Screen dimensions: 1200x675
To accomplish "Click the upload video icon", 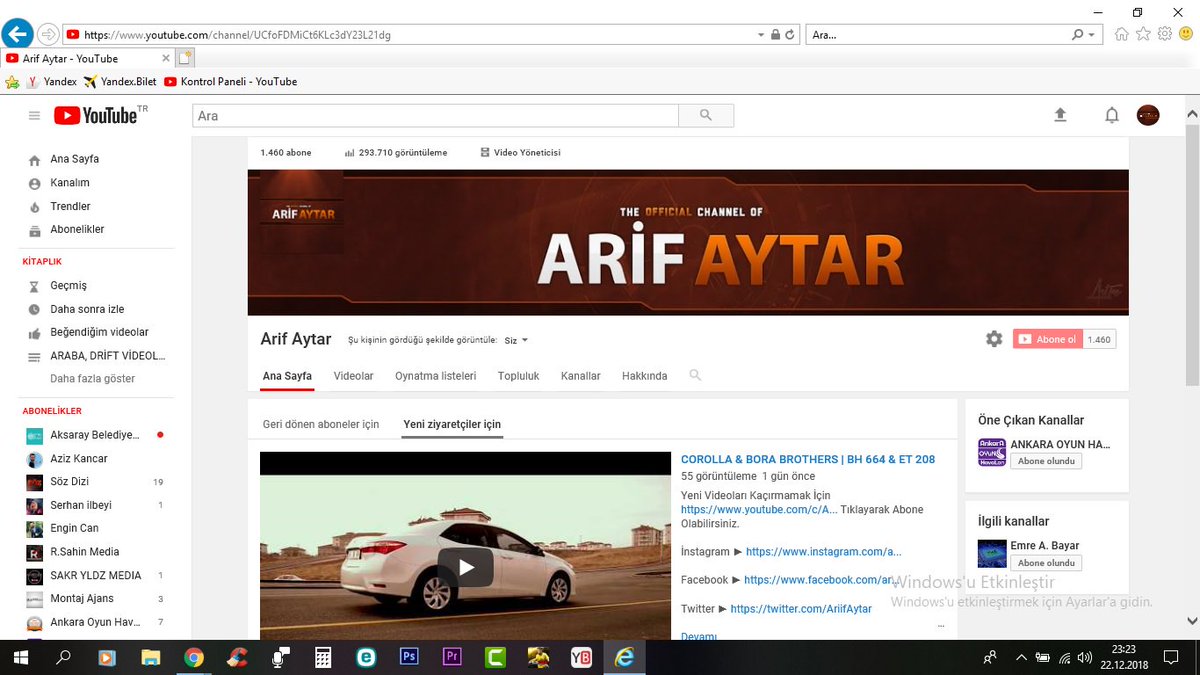I will point(1061,115).
